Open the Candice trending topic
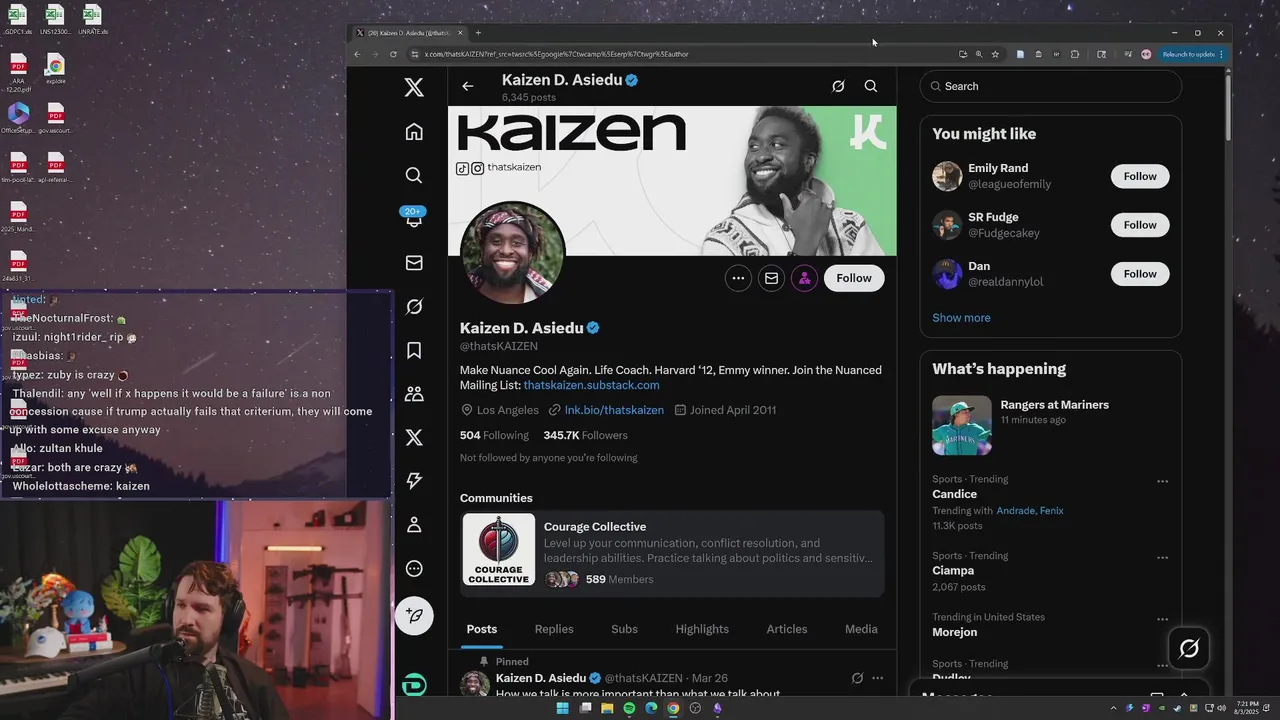 pyautogui.click(x=955, y=494)
